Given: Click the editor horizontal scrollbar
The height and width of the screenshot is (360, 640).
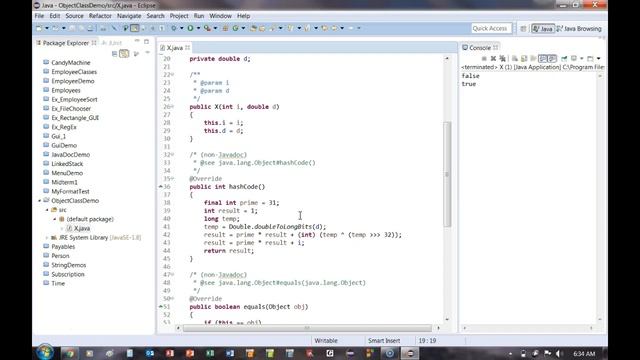Looking at the screenshot, I should pos(307,328).
